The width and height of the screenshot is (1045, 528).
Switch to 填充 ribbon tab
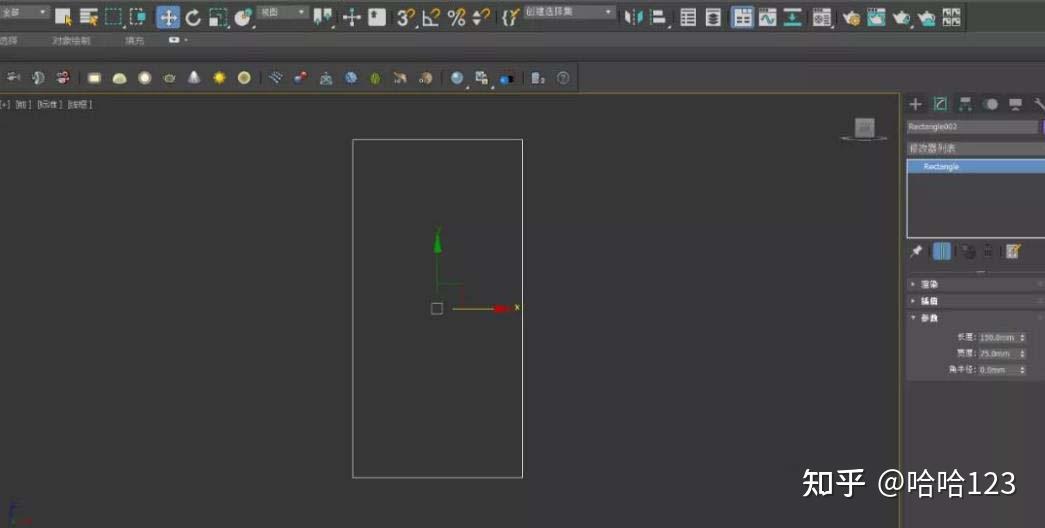pos(134,41)
